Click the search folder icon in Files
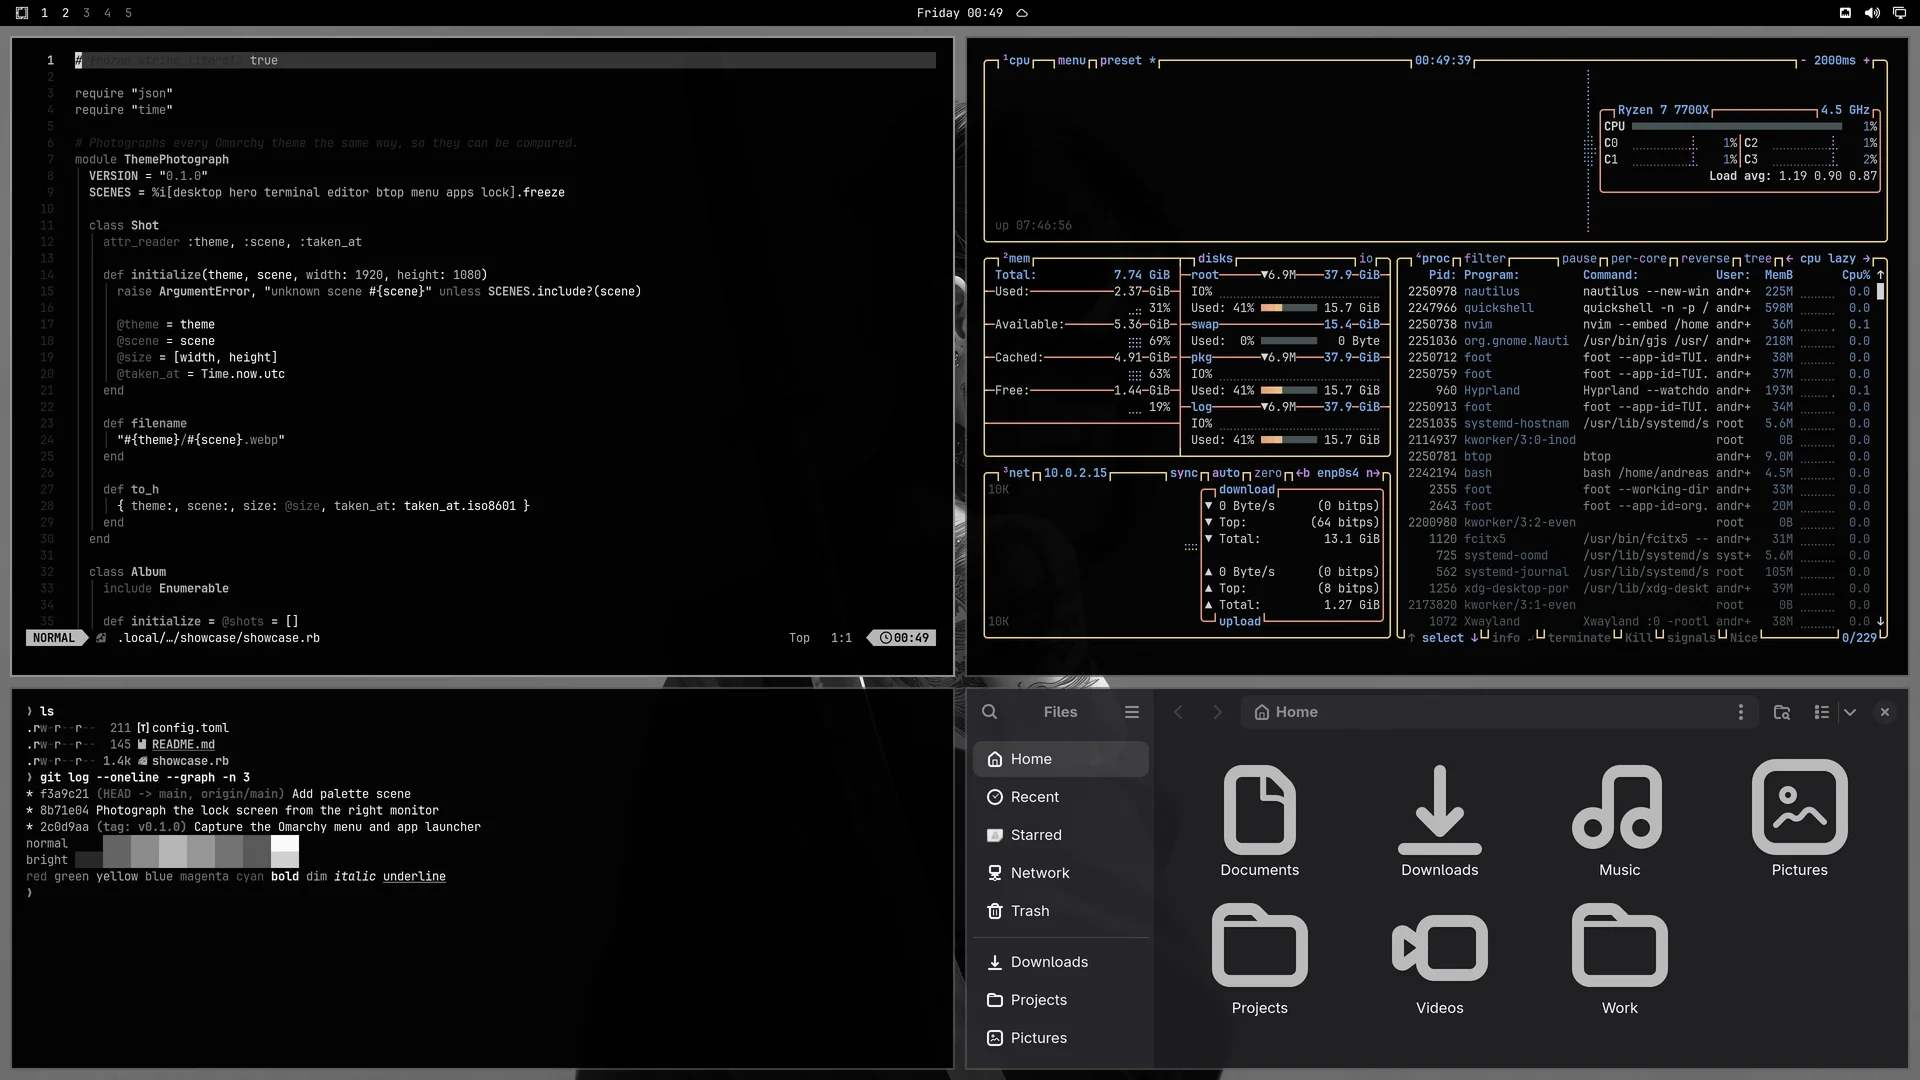Screen dimensions: 1920x1080 point(1781,712)
